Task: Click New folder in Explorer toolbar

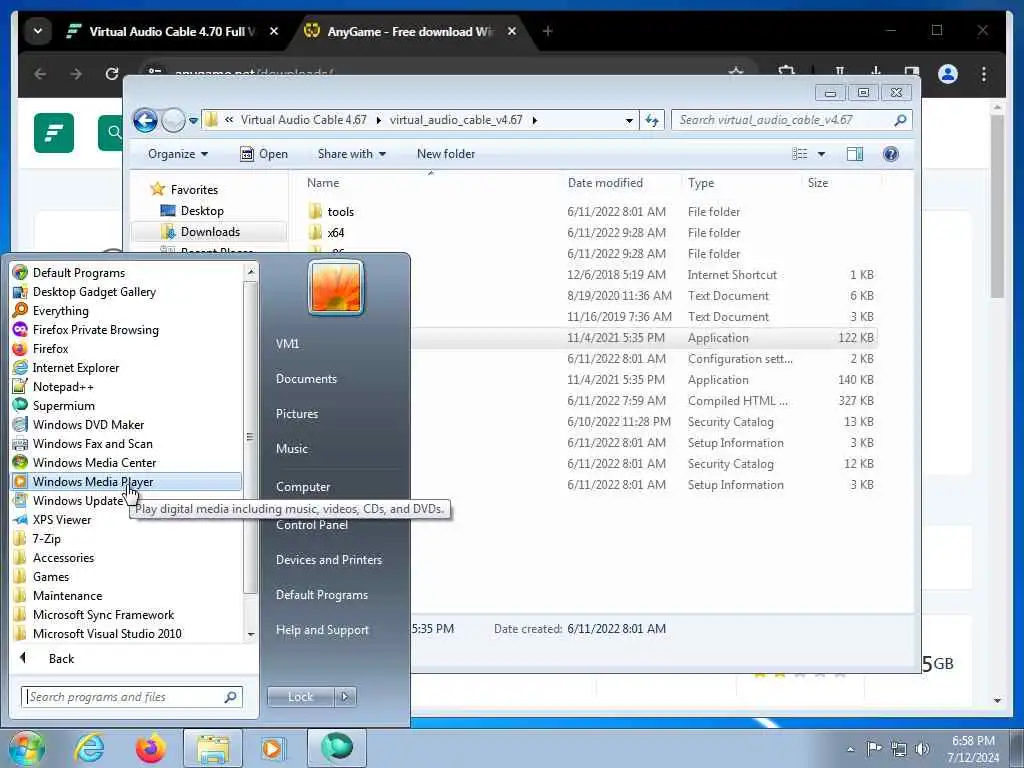Action: 446,154
